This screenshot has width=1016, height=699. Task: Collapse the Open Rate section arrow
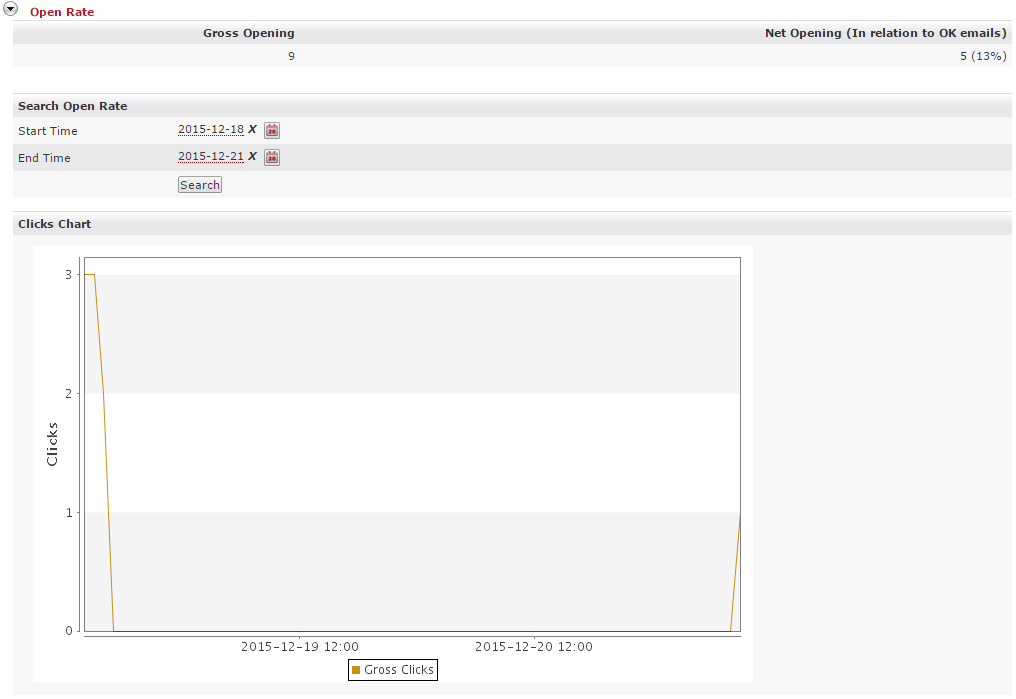tap(11, 9)
